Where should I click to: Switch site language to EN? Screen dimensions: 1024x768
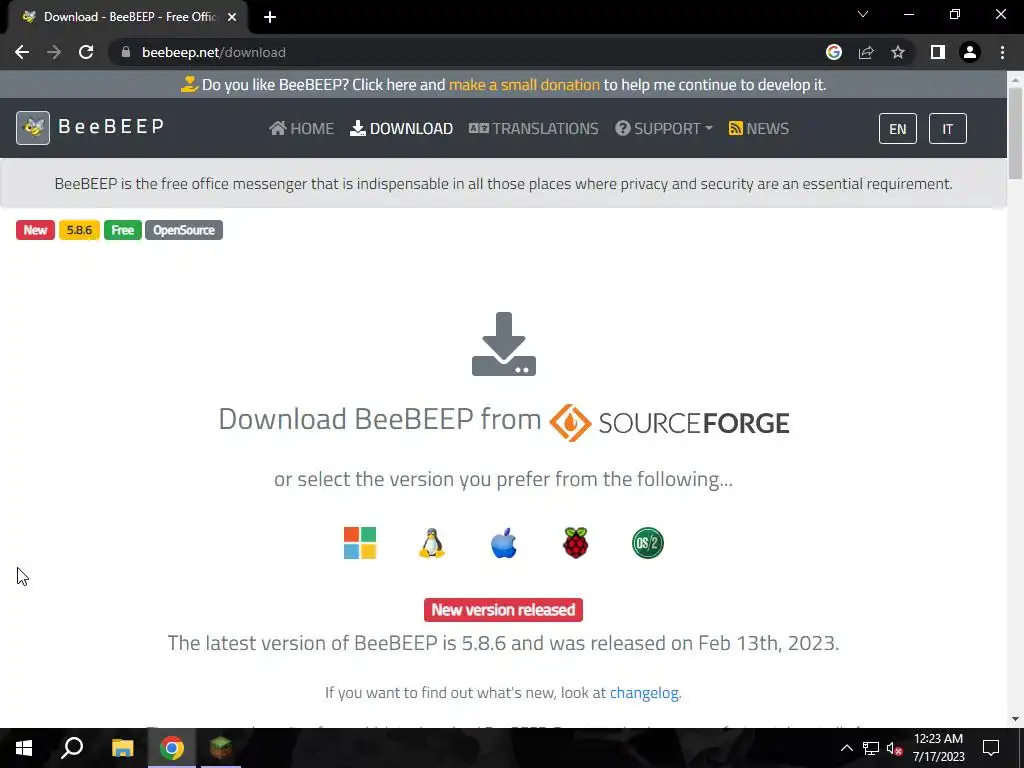pyautogui.click(x=898, y=129)
